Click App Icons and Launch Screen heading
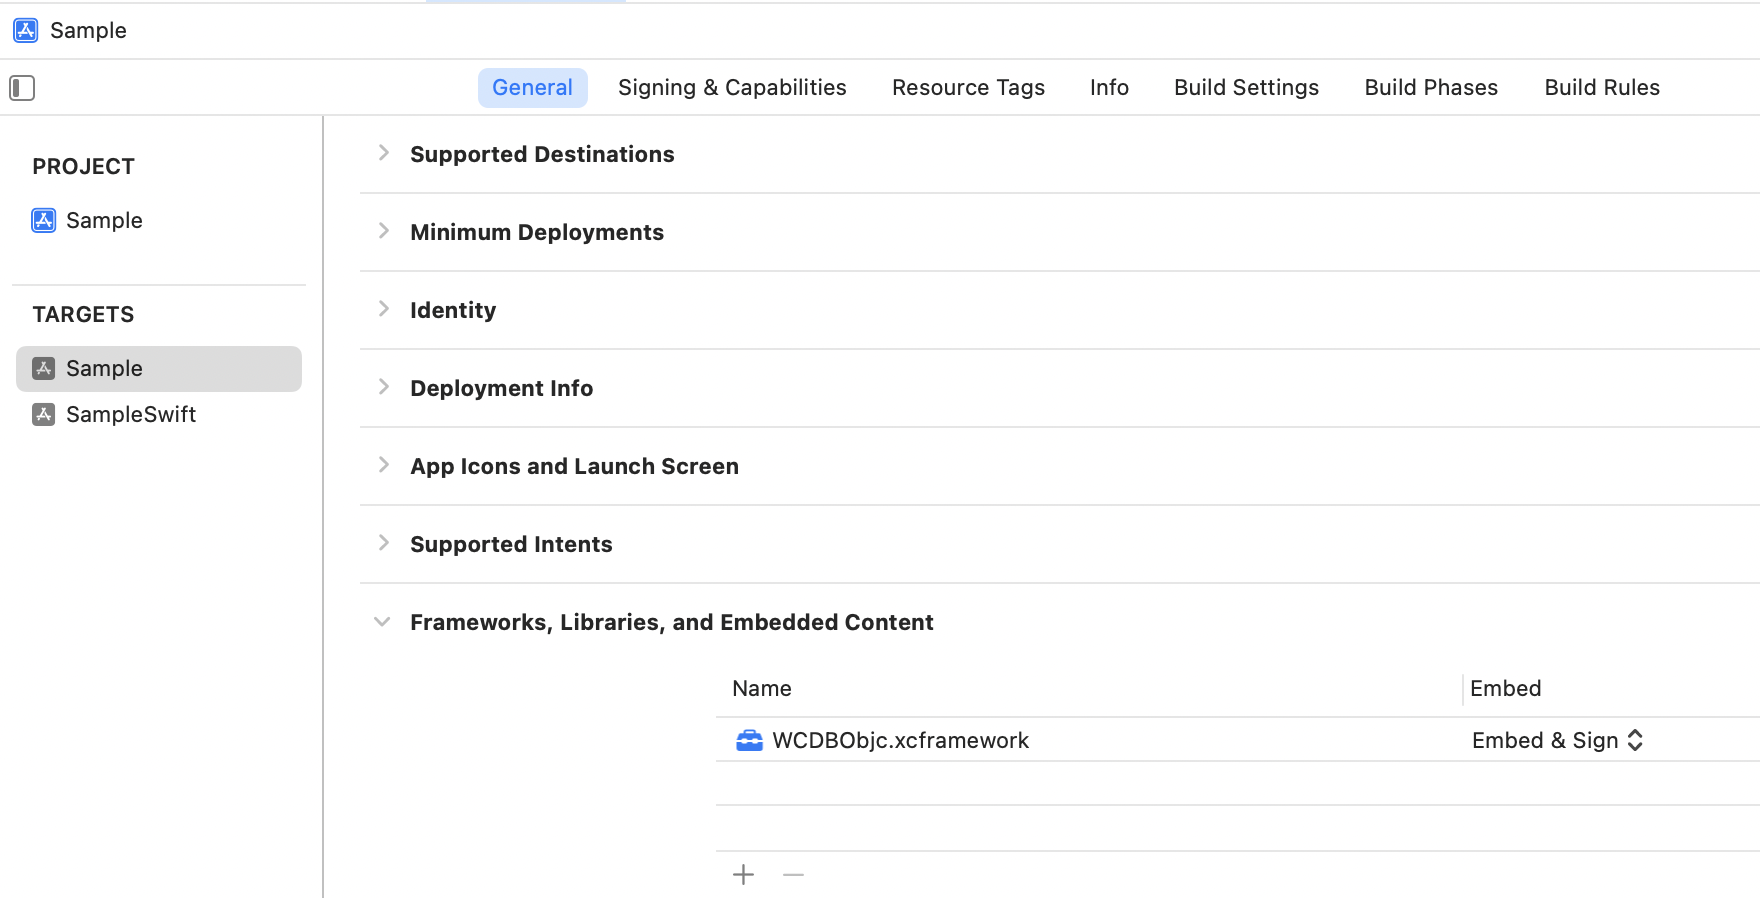Screen dimensions: 1760x898 (x=574, y=466)
